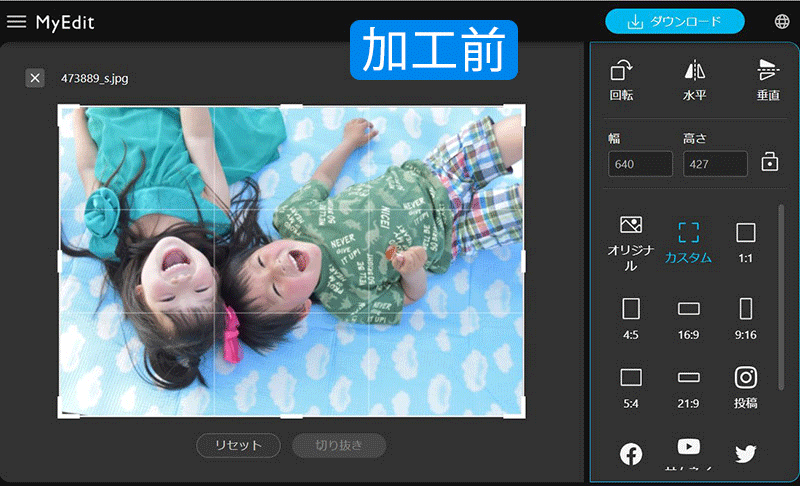
Task: Open the globe language selector
Action: pos(782,21)
